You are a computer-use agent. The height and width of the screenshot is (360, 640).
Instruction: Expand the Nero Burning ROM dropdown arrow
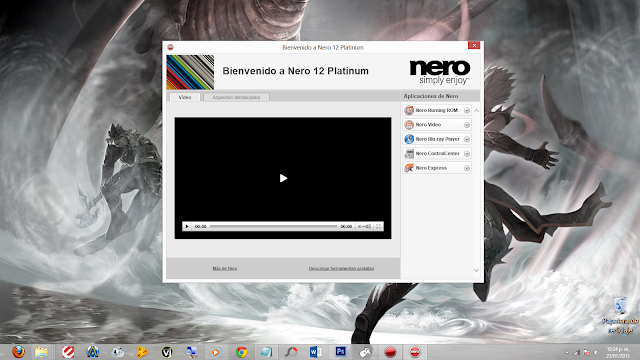[467, 110]
